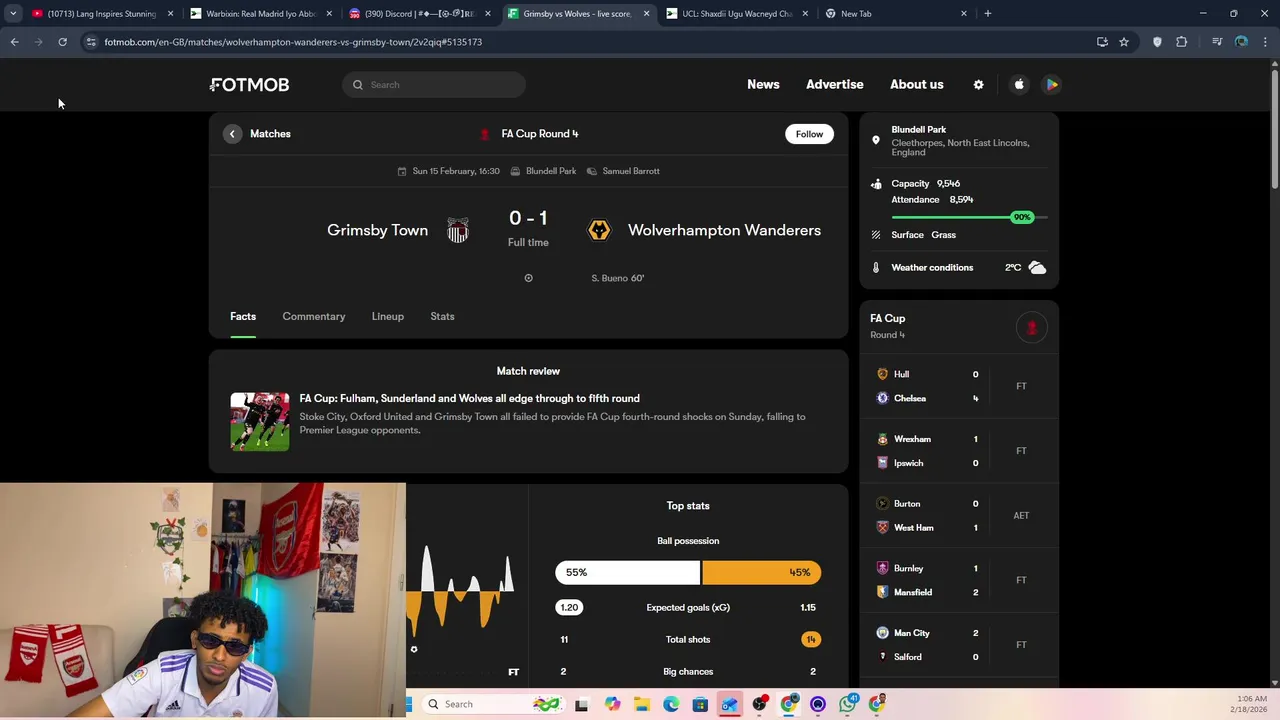Screen dimensions: 1280x720
Task: Click the Windows taskbar Search box
Action: click(x=491, y=704)
